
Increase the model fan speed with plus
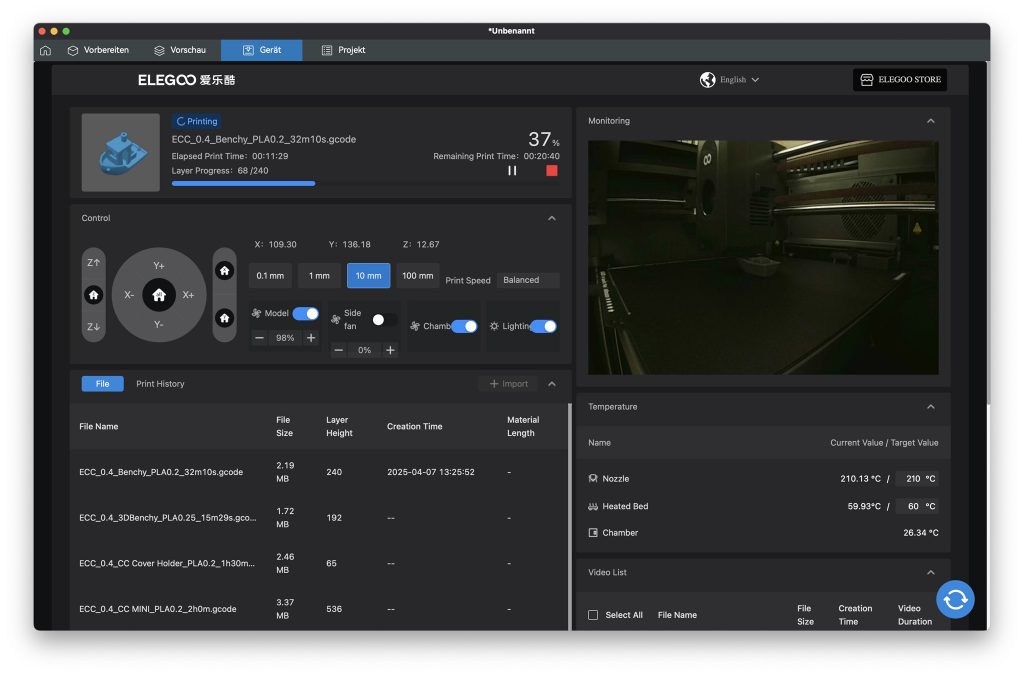(311, 338)
